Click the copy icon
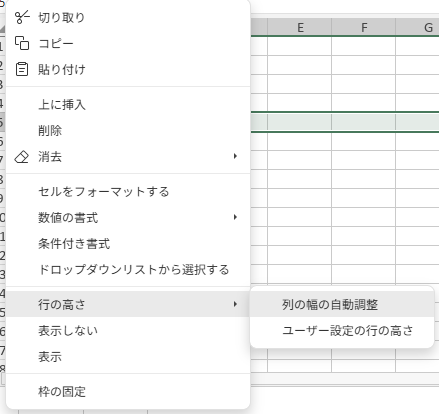This screenshot has width=439, height=414. 22,43
